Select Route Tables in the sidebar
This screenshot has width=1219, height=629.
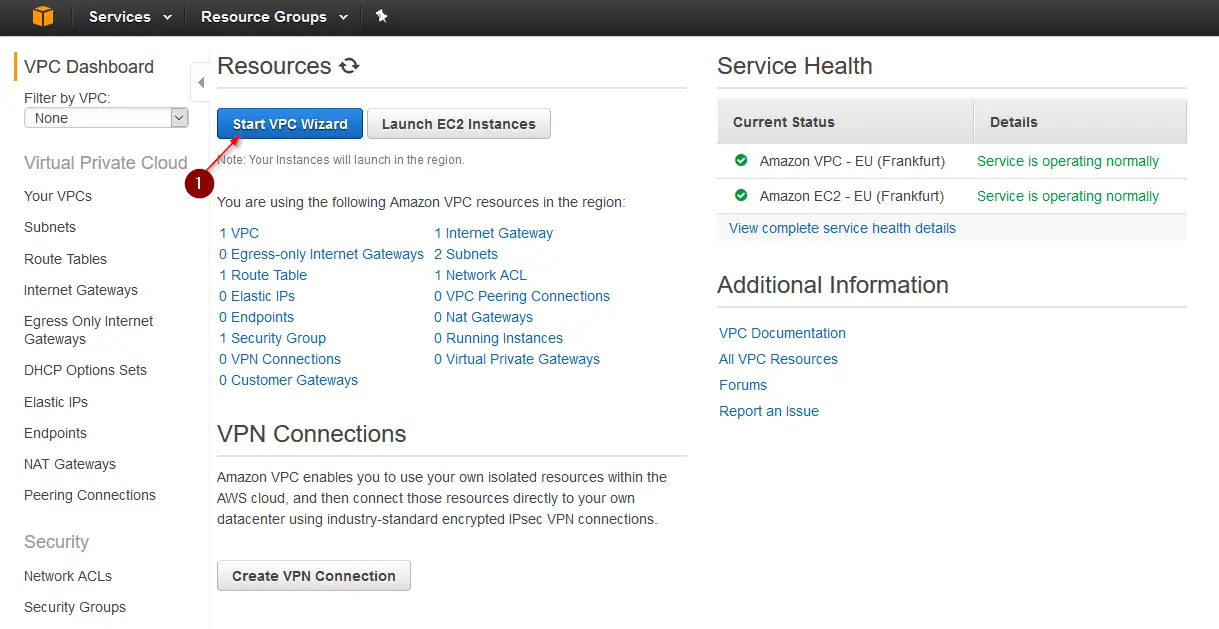click(65, 259)
